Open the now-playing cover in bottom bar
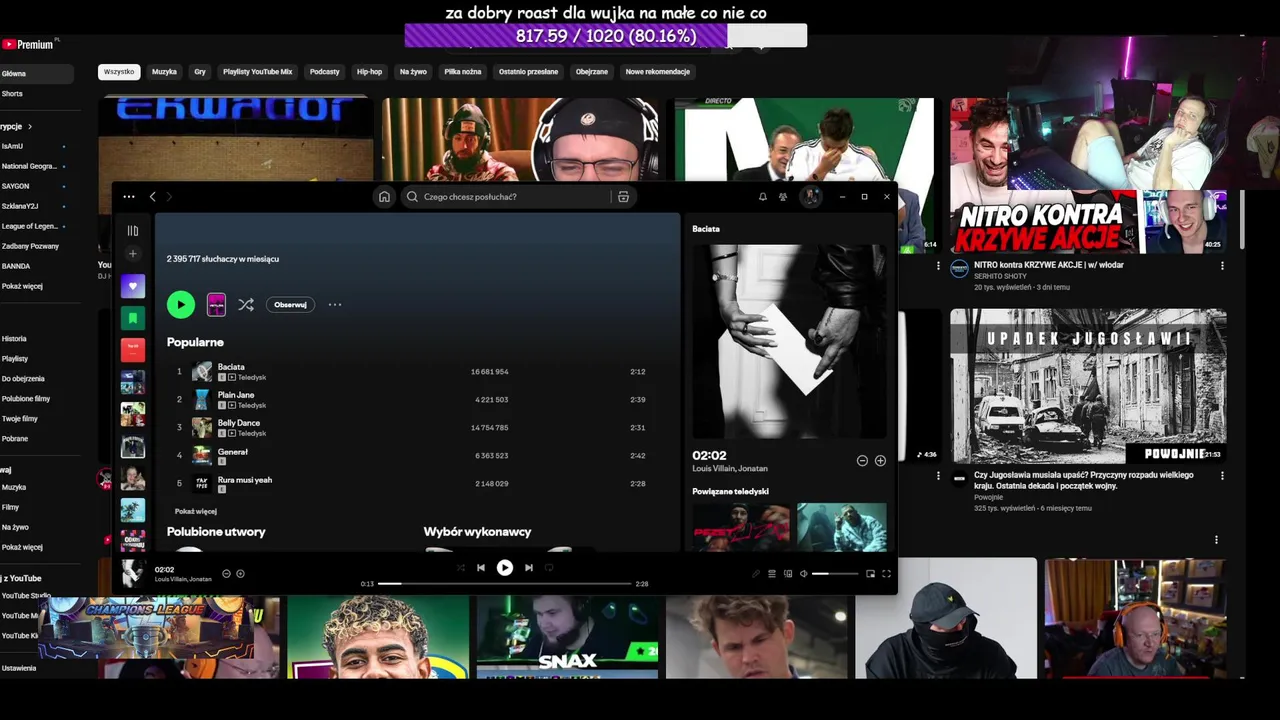Image resolution: width=1280 pixels, height=720 pixels. click(133, 574)
